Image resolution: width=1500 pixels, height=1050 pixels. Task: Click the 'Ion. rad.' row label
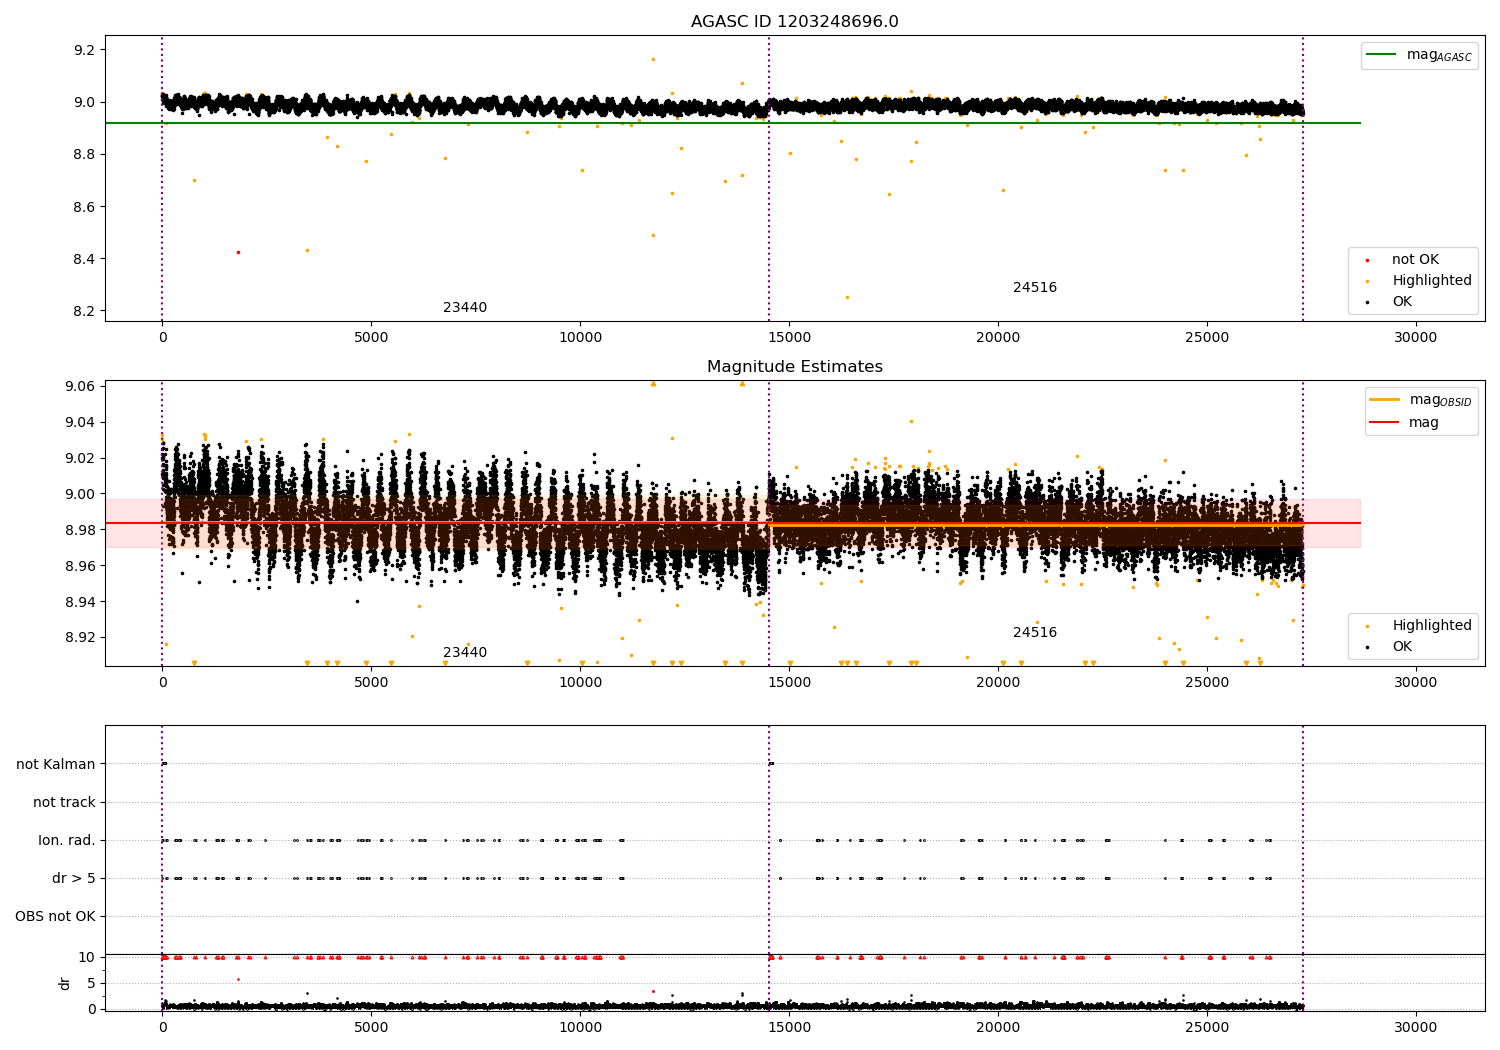click(x=67, y=840)
